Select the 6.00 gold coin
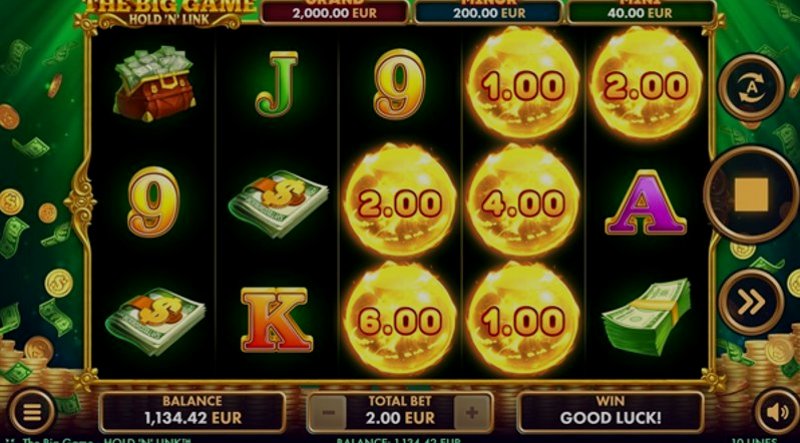 click(x=399, y=319)
